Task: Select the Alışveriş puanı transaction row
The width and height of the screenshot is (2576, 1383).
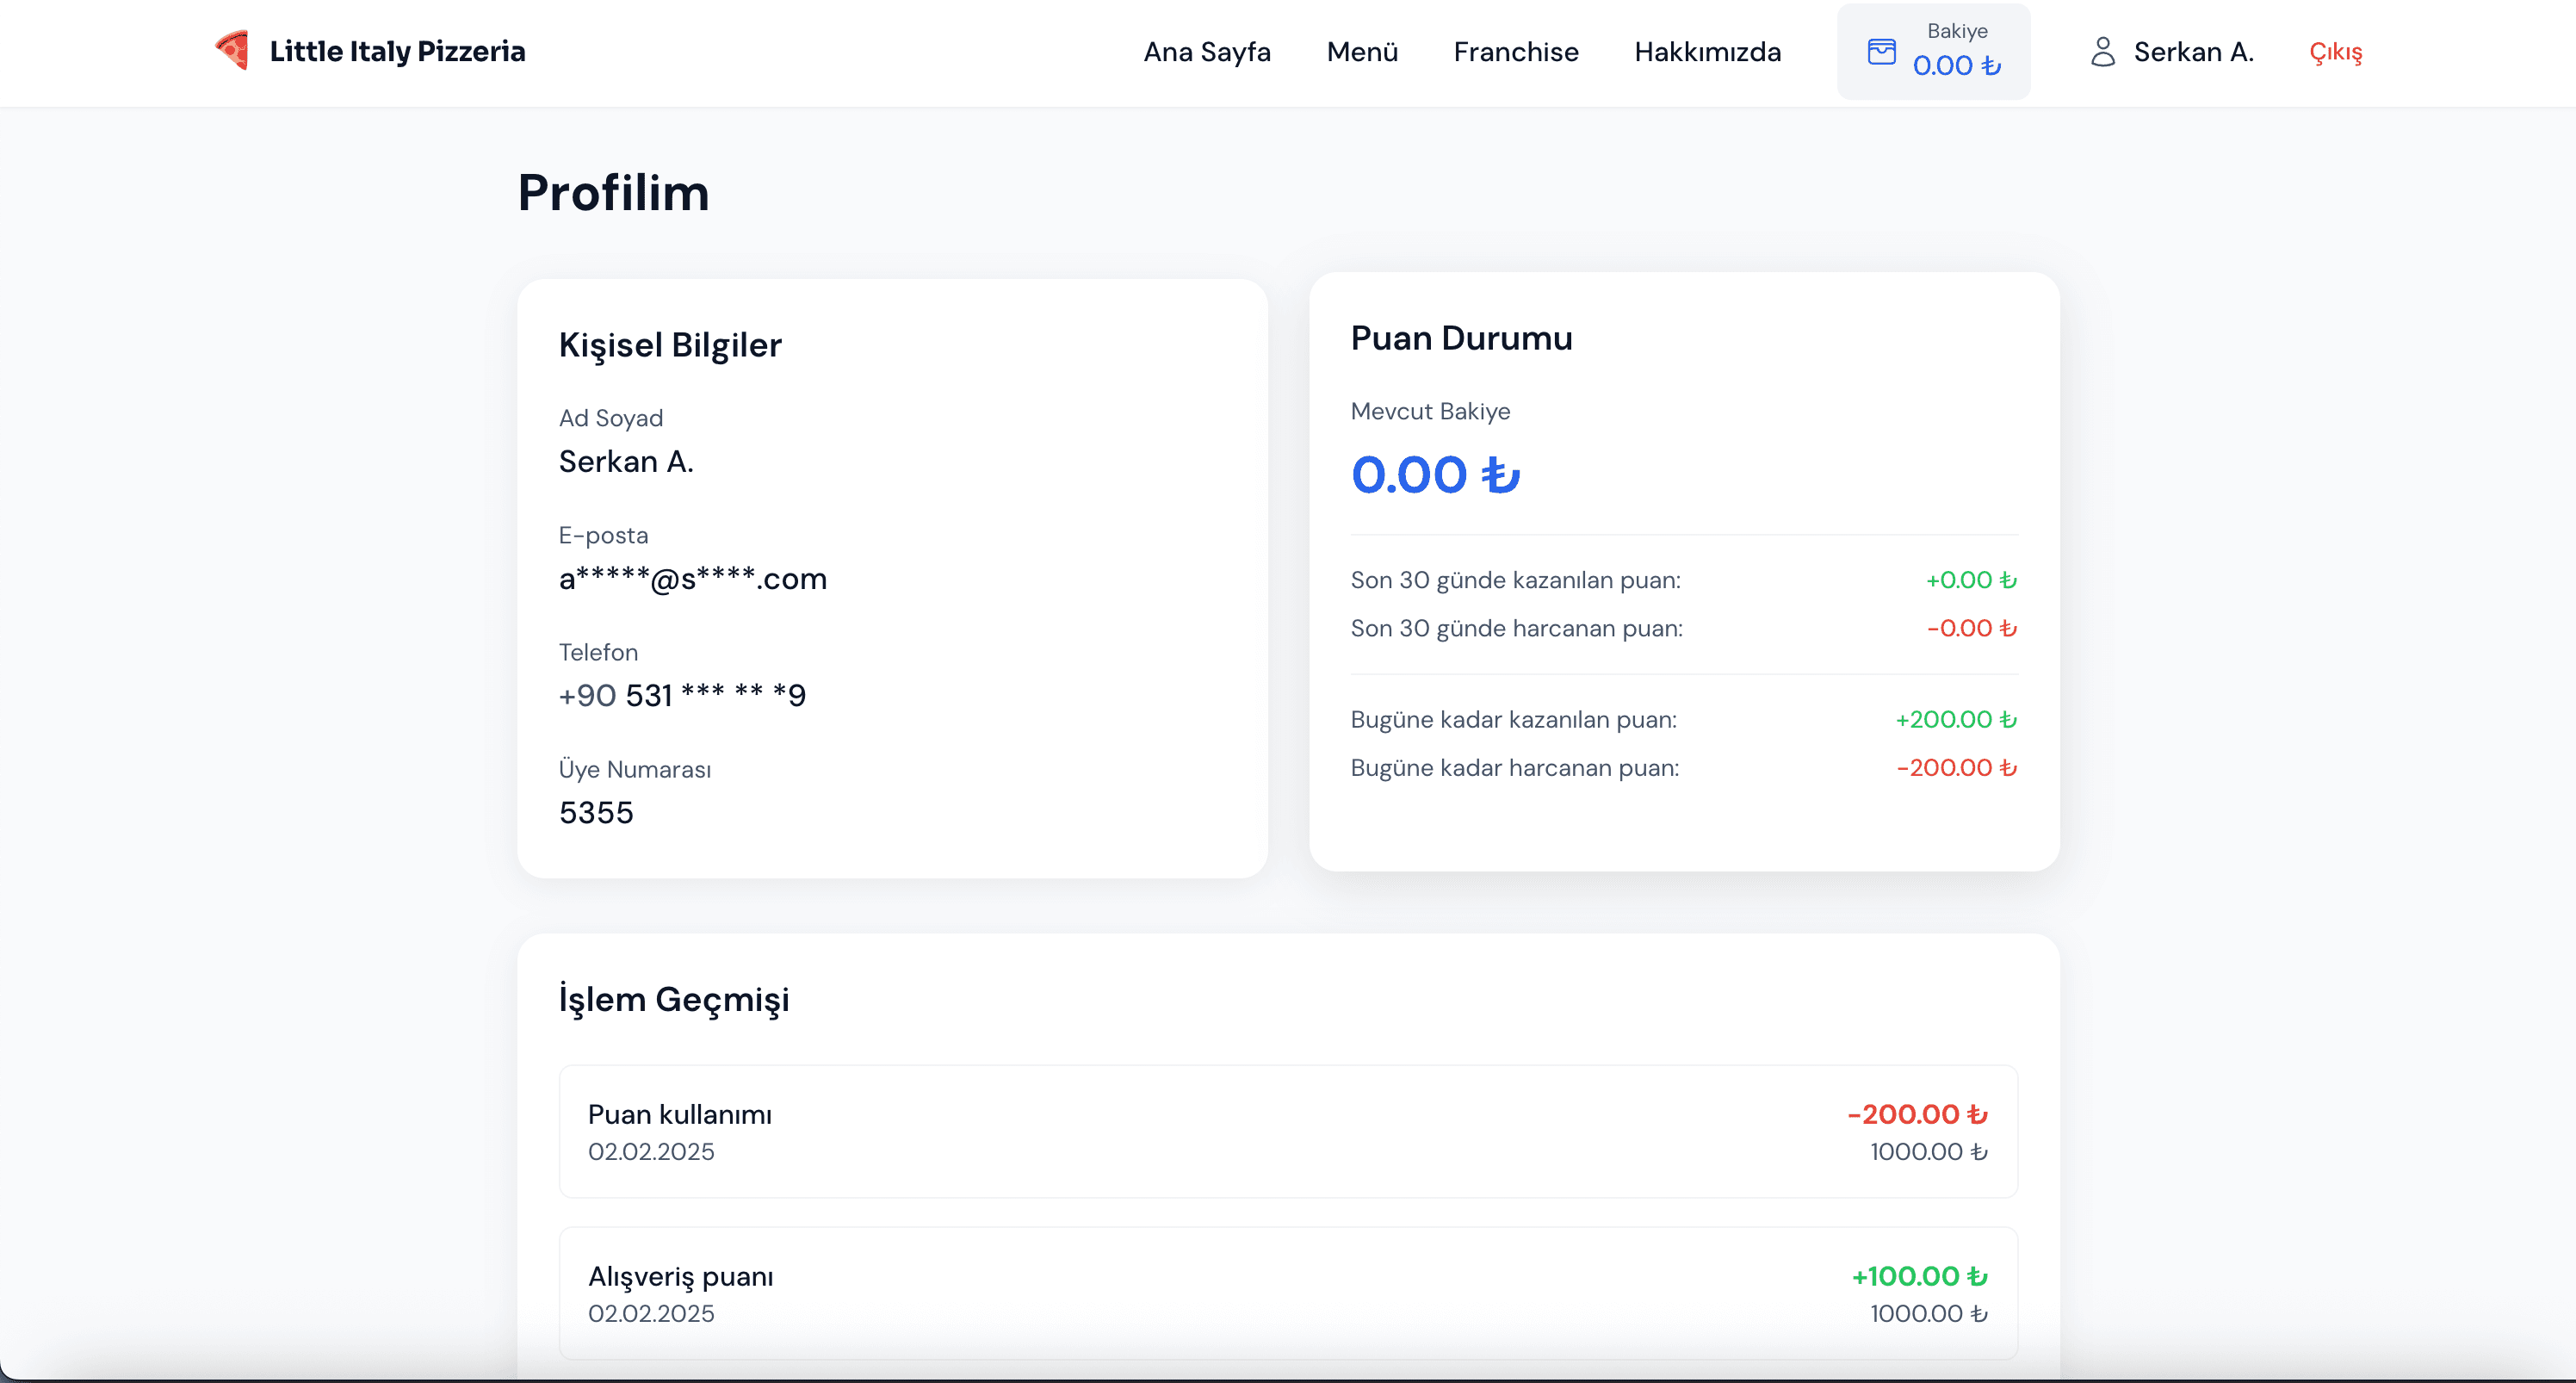Action: [1287, 1292]
